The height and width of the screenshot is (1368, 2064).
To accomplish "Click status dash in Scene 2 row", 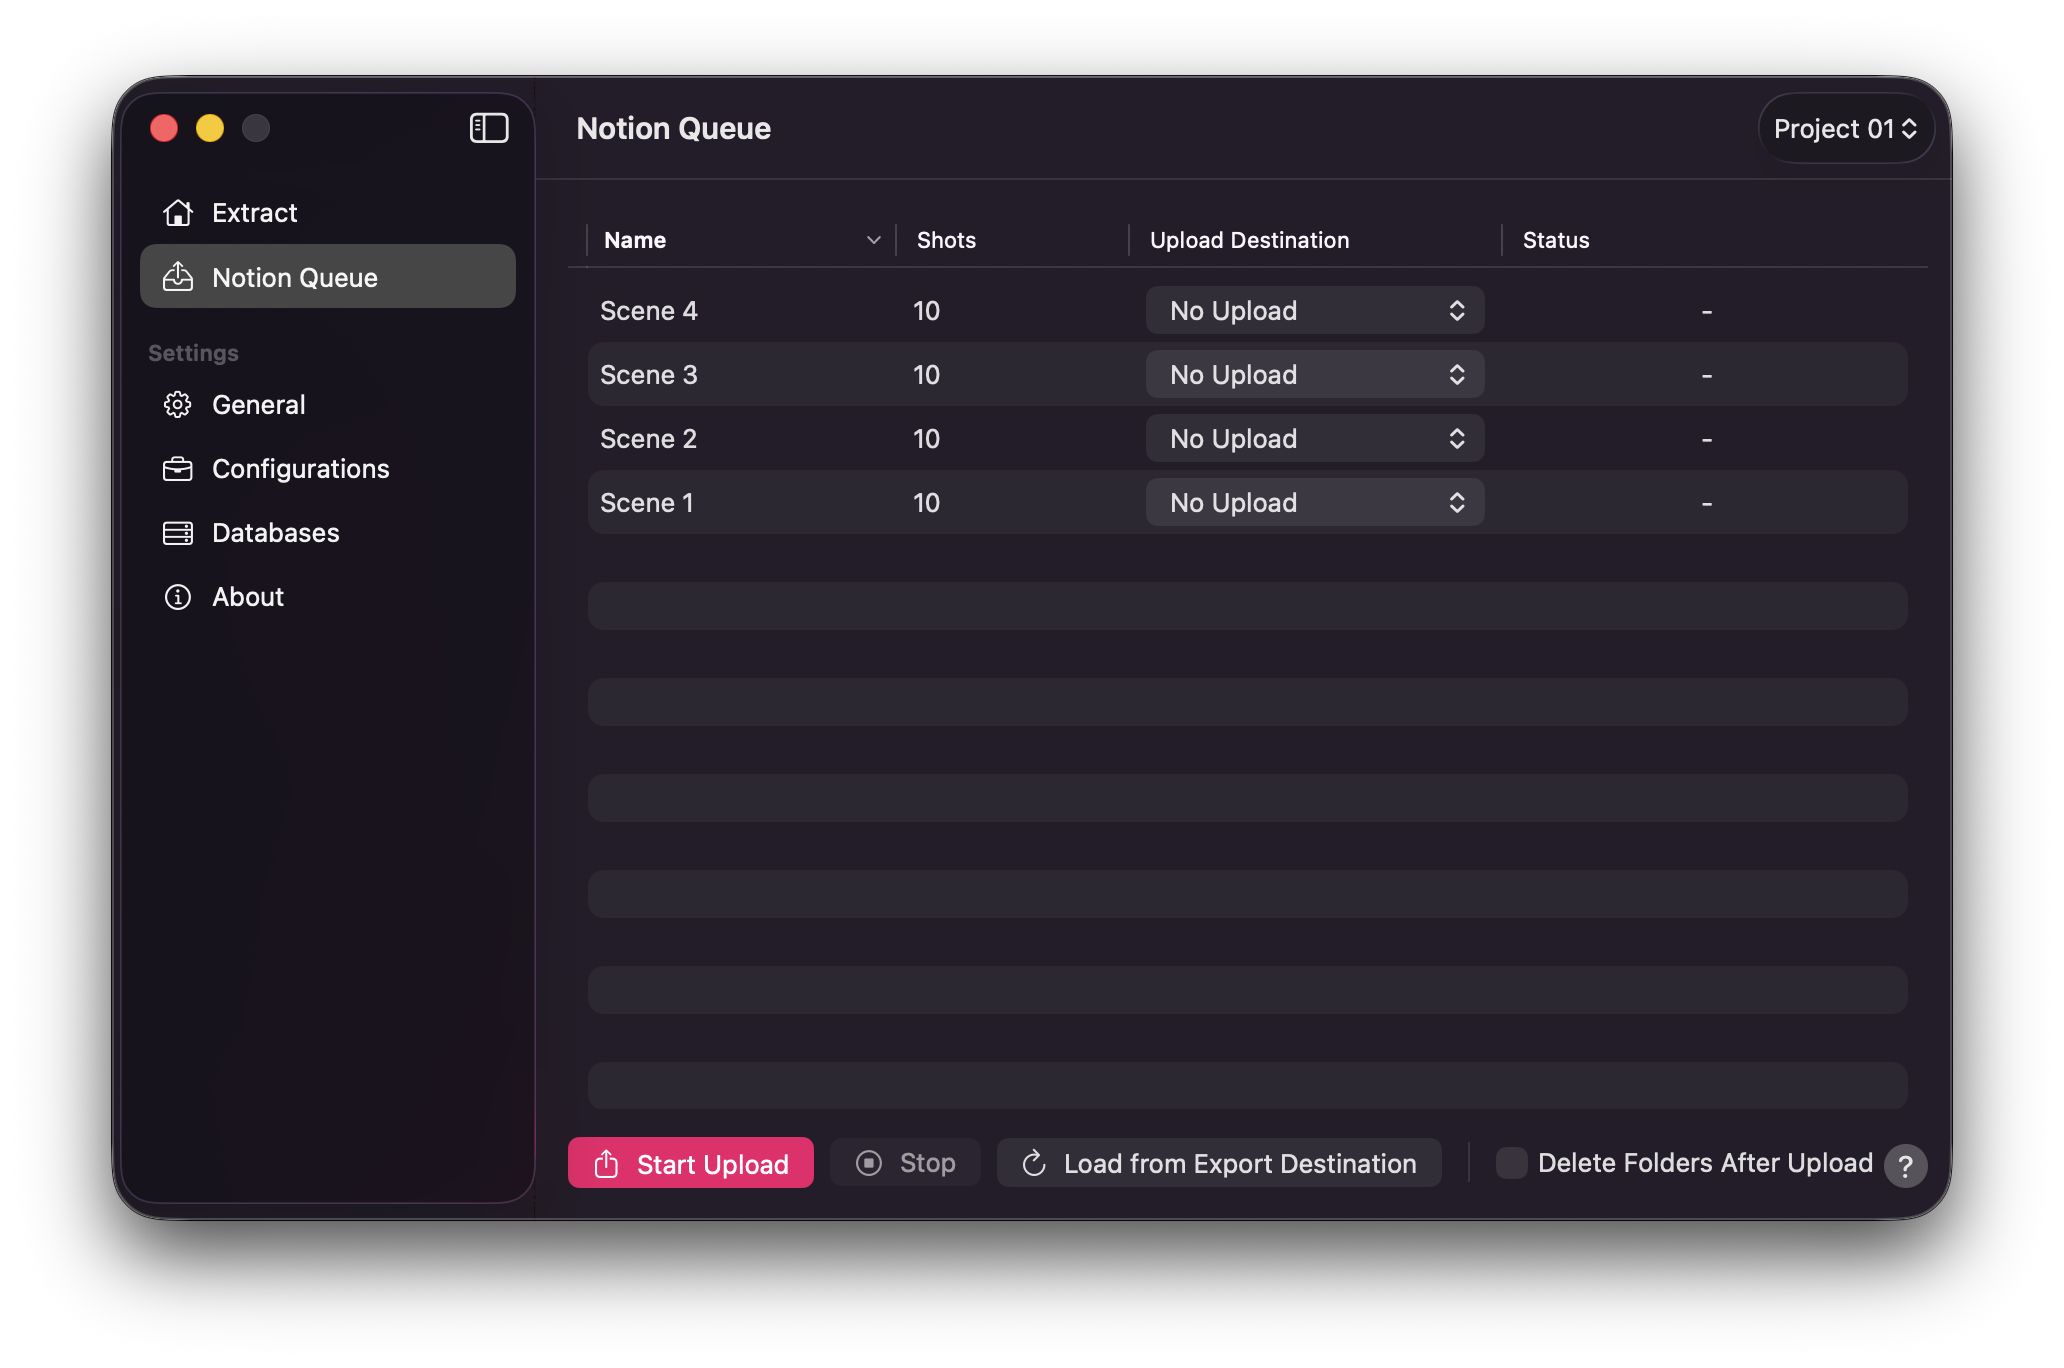I will click(x=1707, y=440).
